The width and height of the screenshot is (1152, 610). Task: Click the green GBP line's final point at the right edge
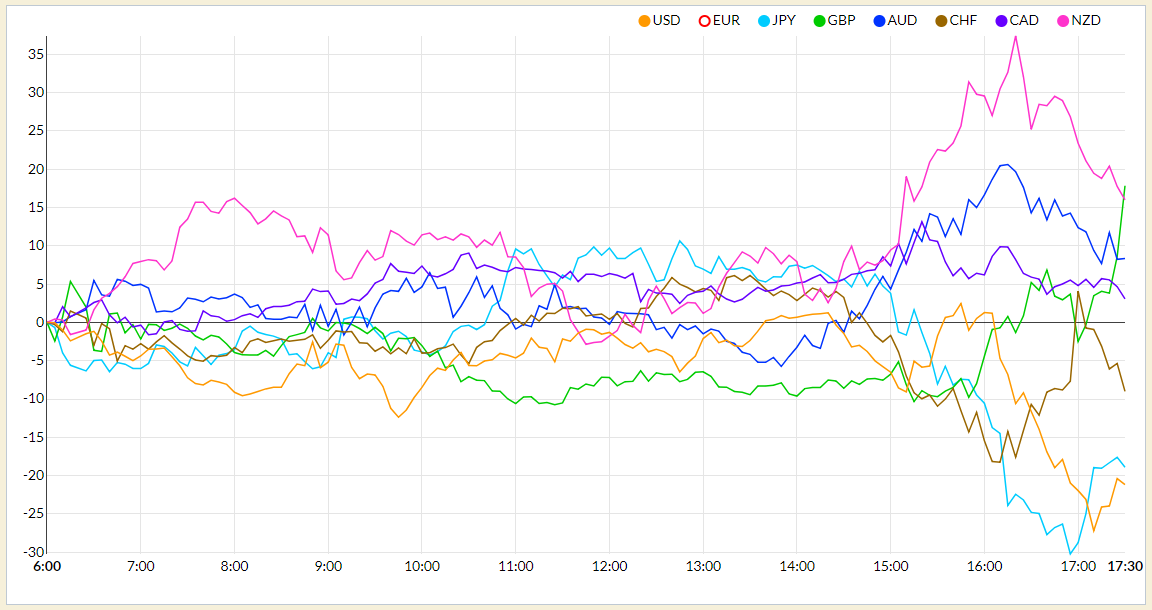1124,186
